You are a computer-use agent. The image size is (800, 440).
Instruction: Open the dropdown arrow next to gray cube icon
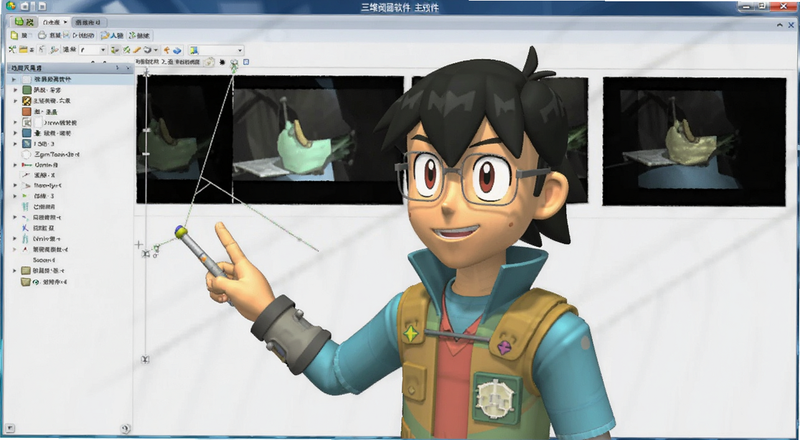pyautogui.click(x=156, y=50)
